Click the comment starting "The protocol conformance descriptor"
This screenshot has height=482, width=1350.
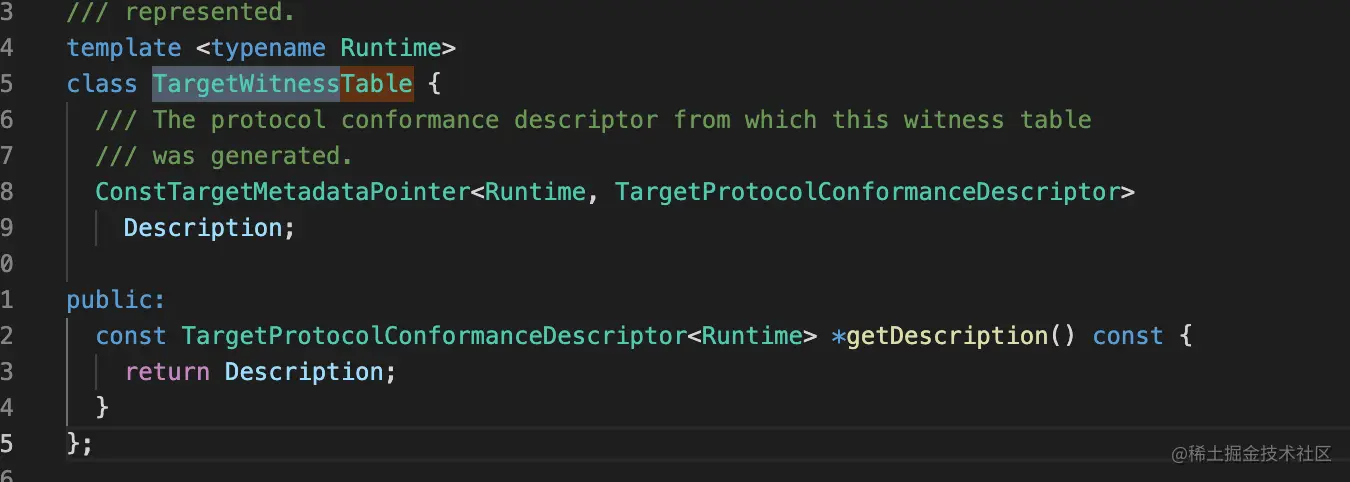tap(593, 119)
